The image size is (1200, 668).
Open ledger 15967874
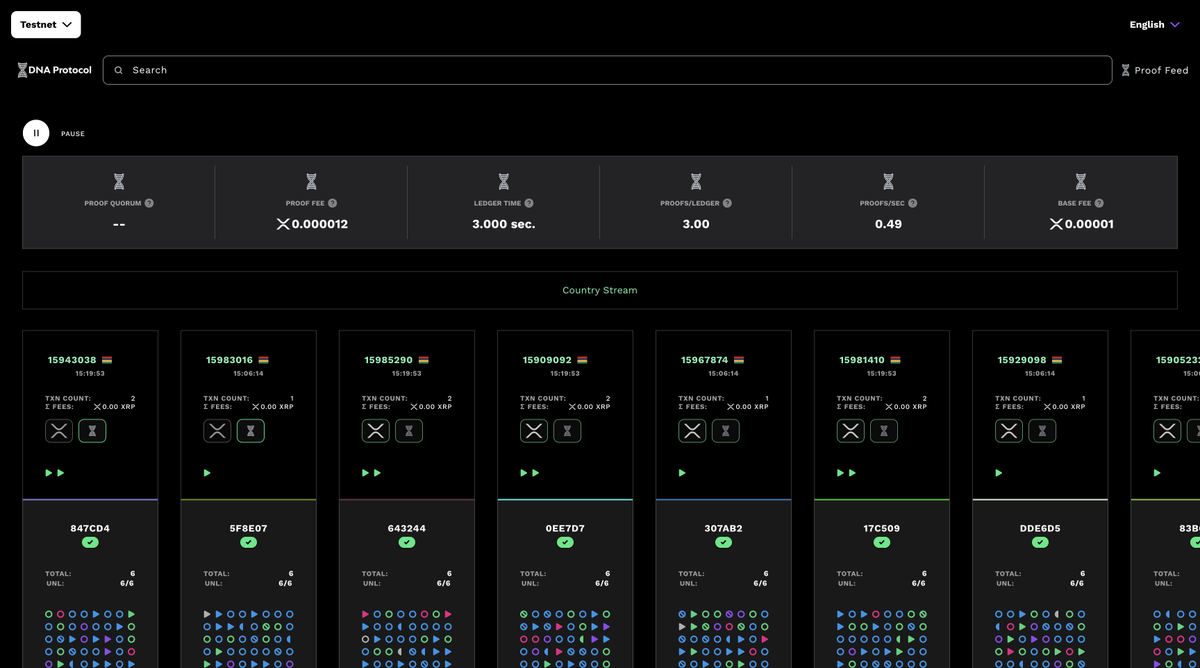coord(705,360)
